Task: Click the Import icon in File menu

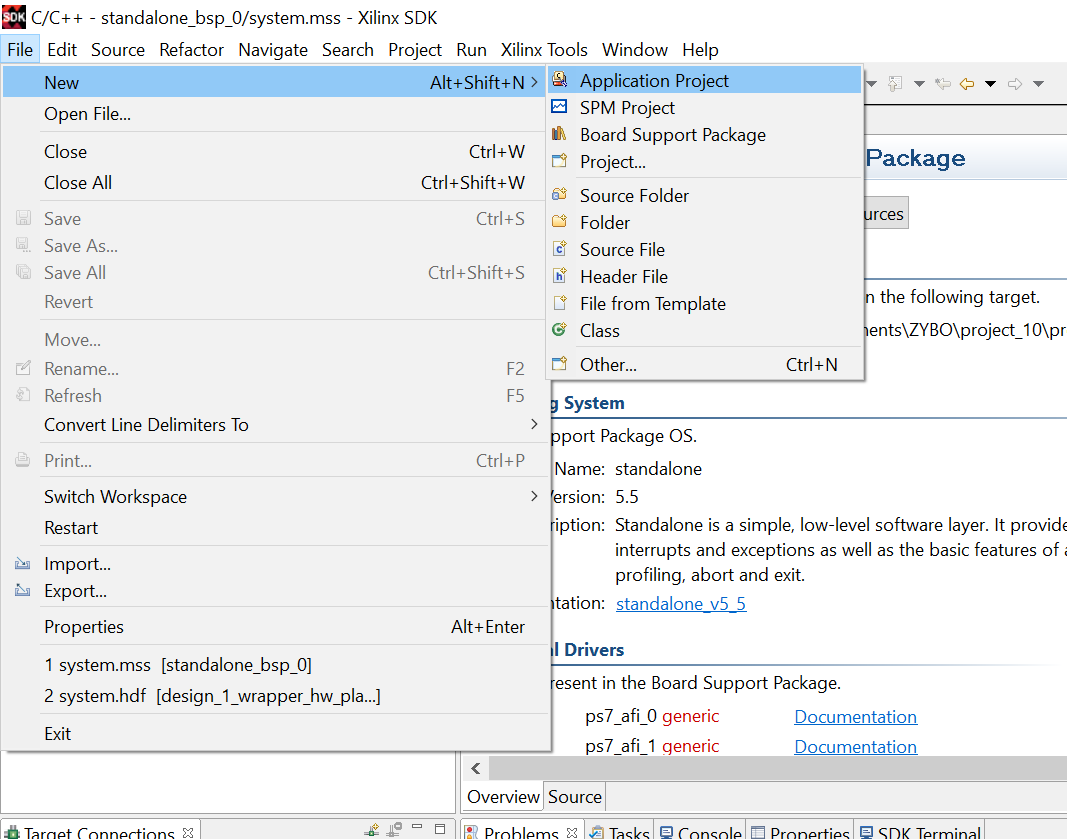Action: (22, 563)
